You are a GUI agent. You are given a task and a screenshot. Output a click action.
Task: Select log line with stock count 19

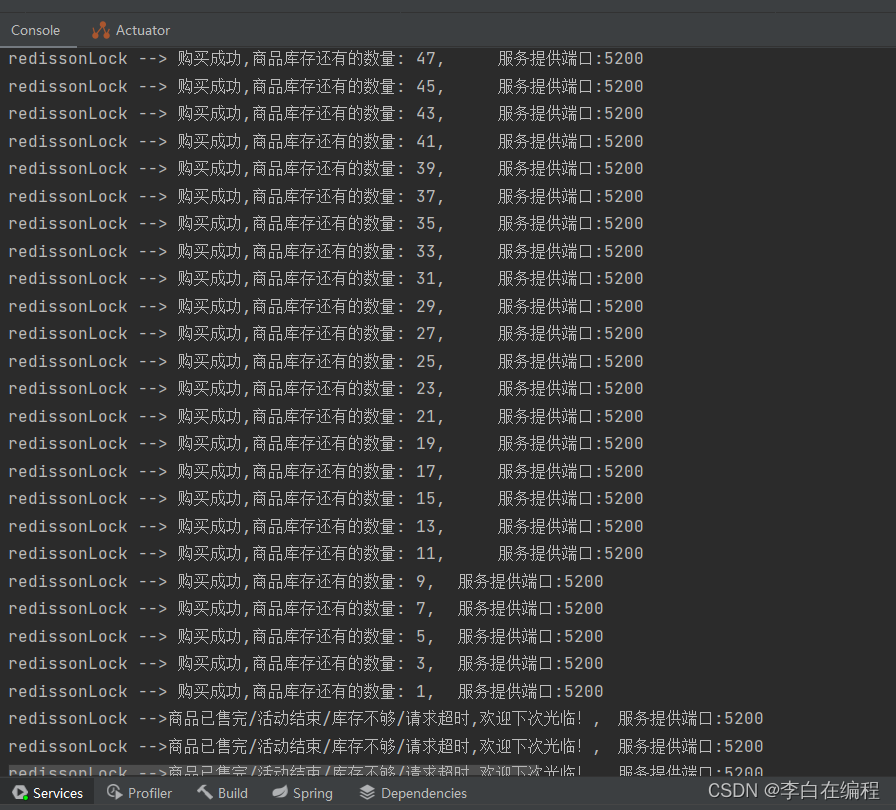click(x=326, y=444)
